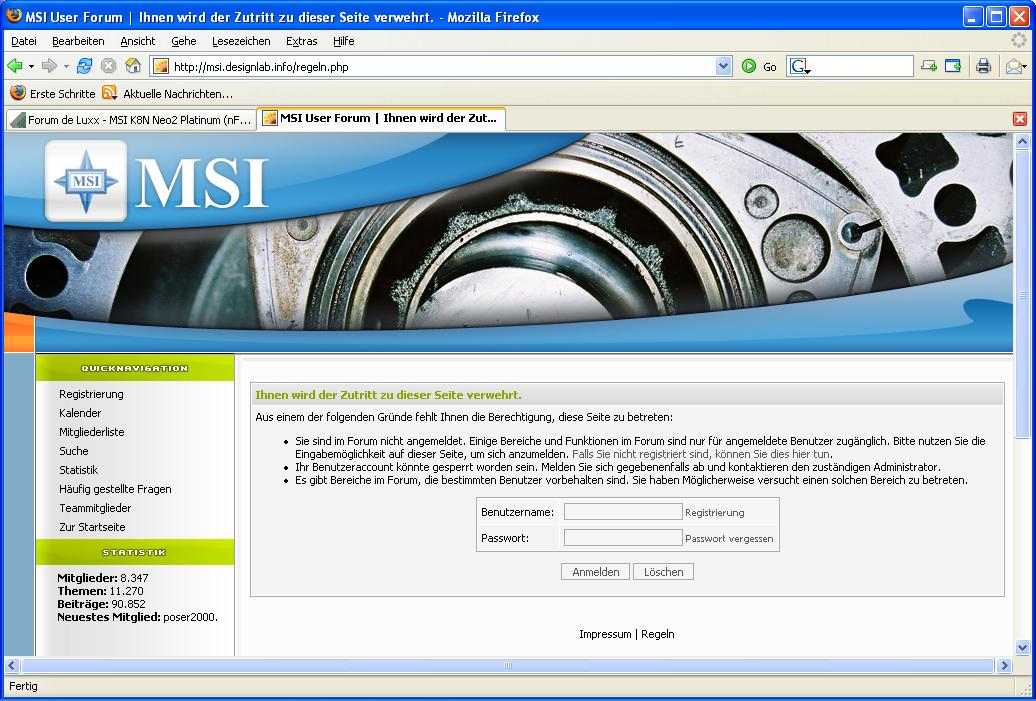The image size is (1036, 701).
Task: Click the horizontal scrollbar right arrow
Action: (1004, 665)
